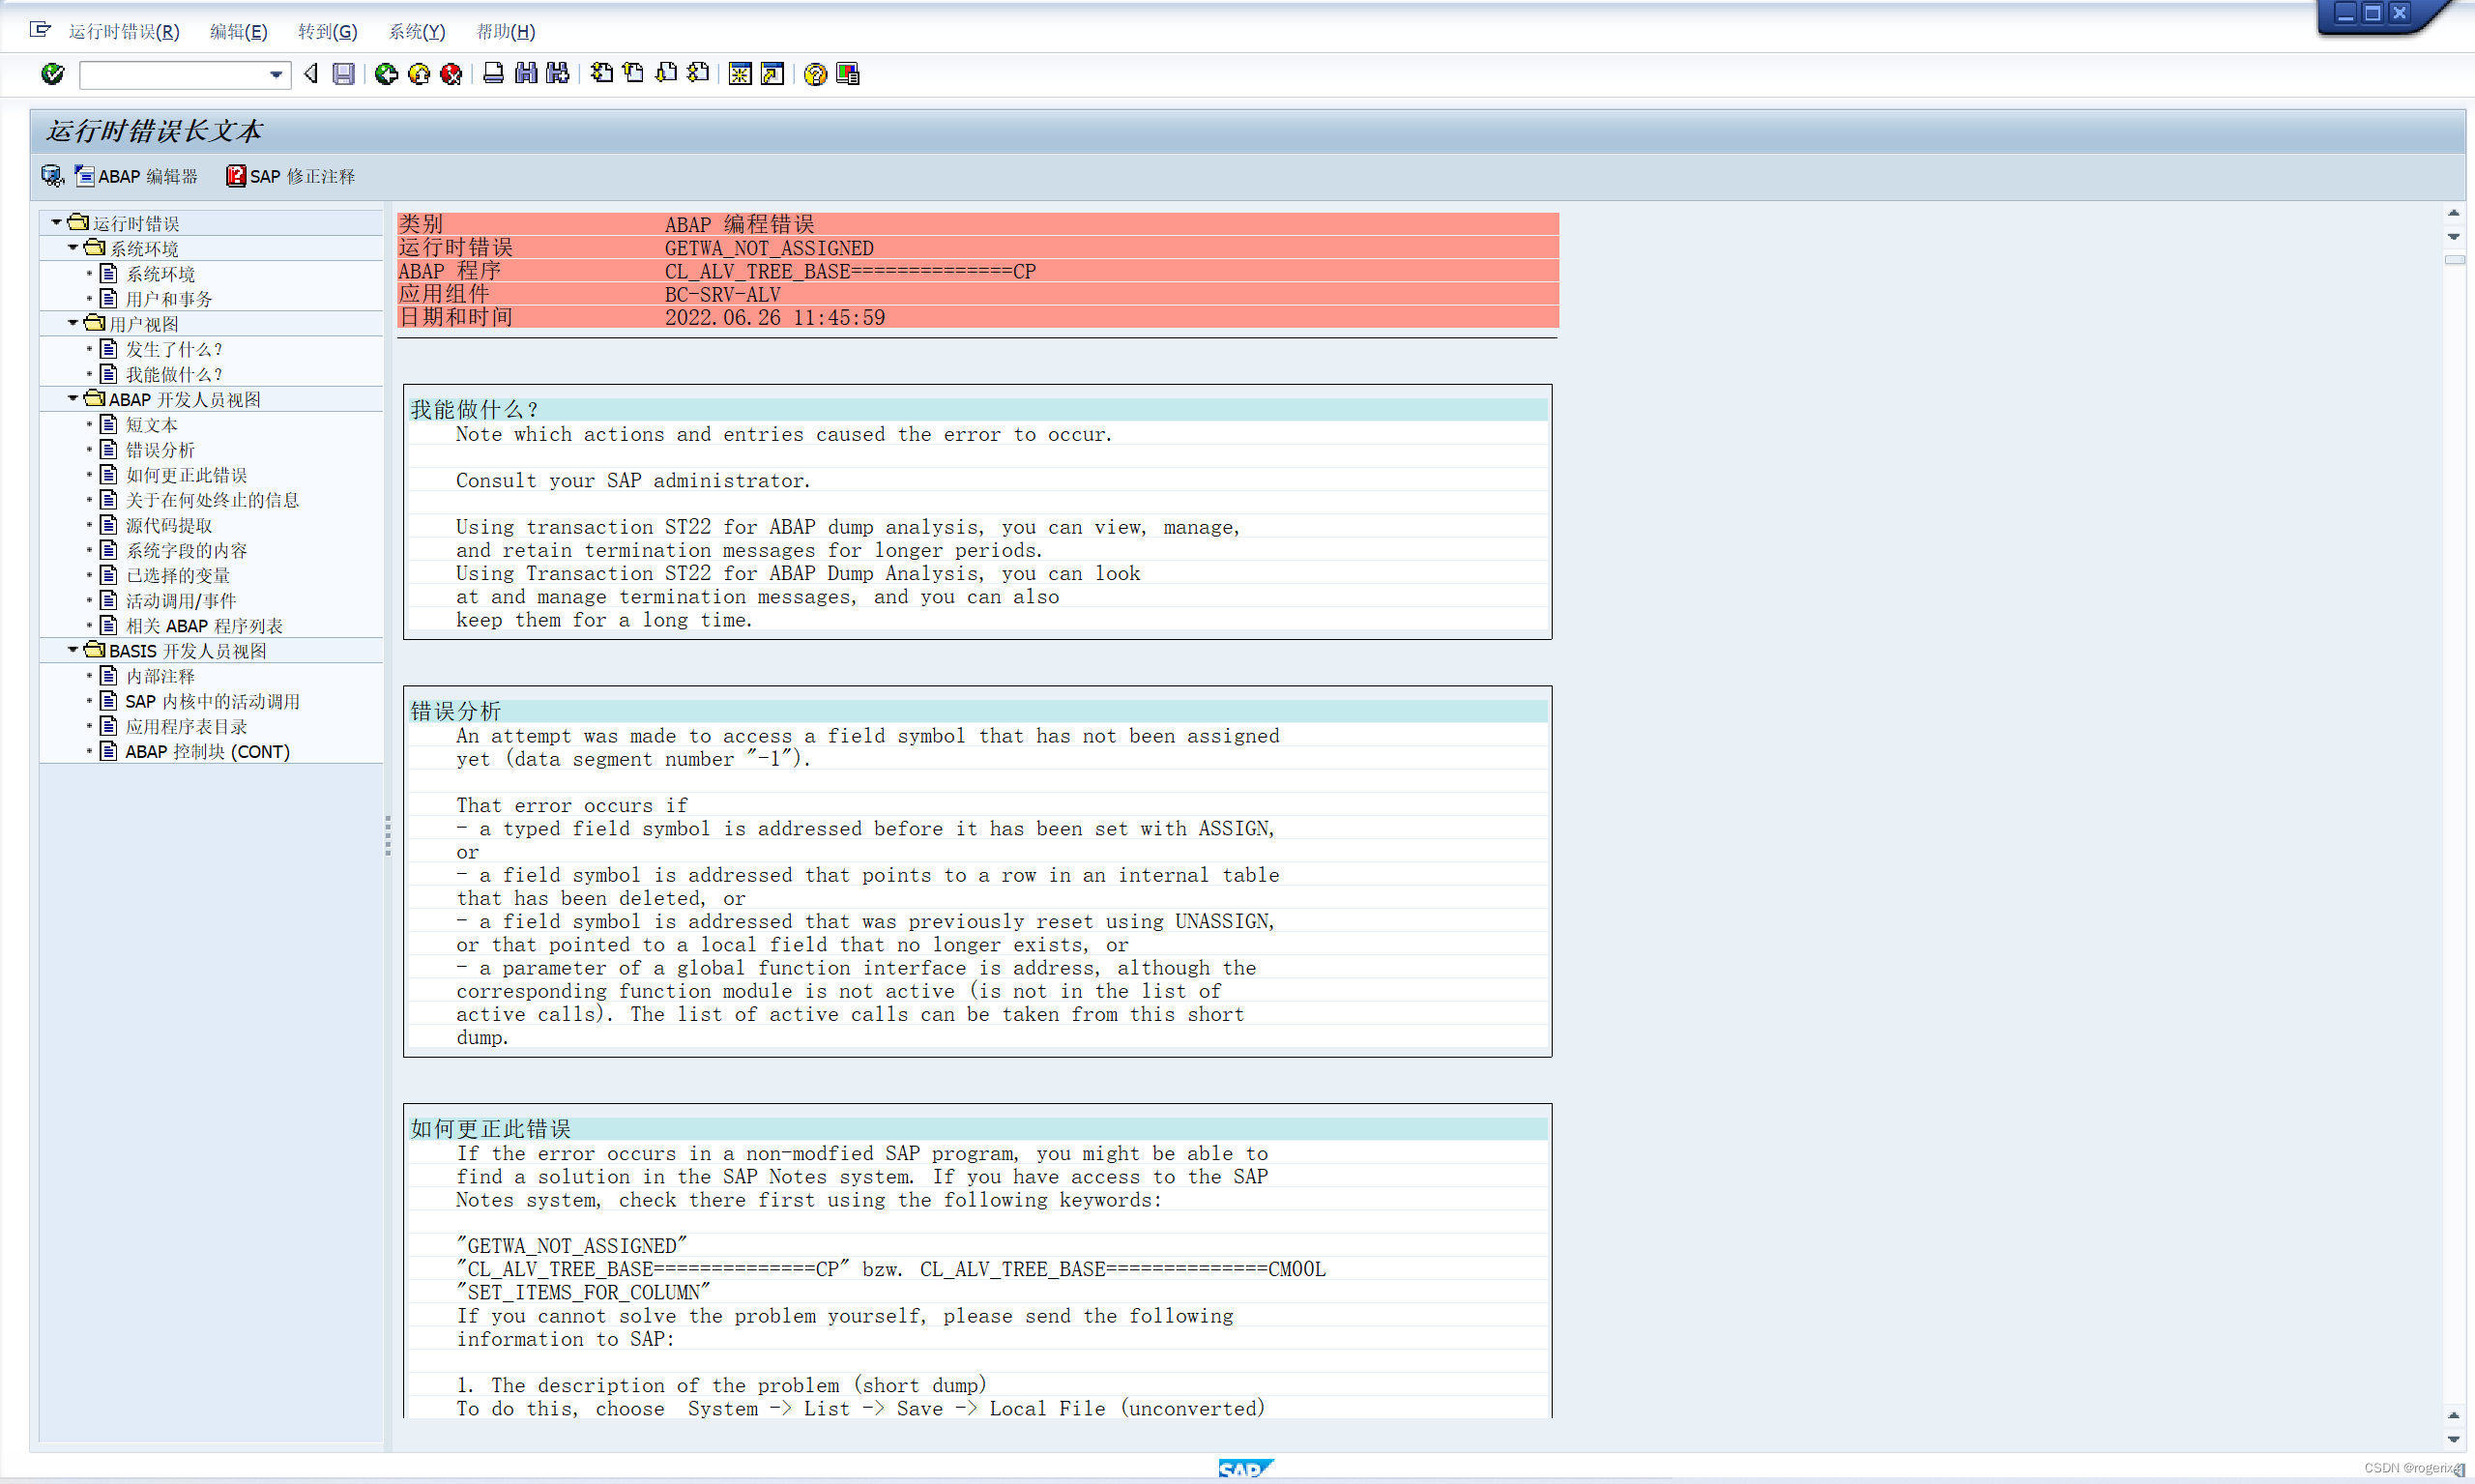Click the Find Next toolbar icon
The height and width of the screenshot is (1484, 2475).
556,74
